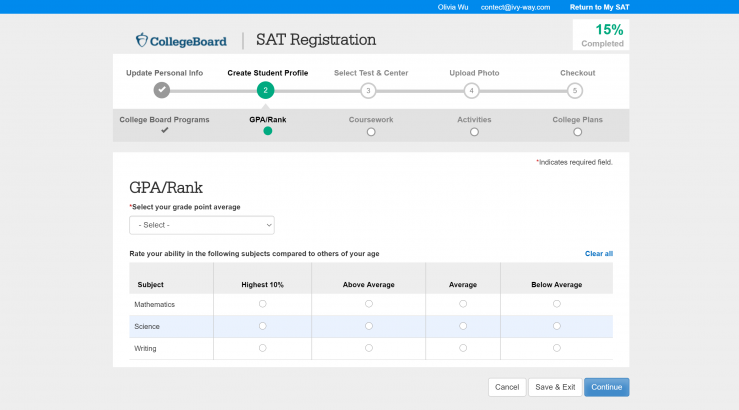739x410 pixels.
Task: Mark Writing as Below Average
Action: click(557, 348)
